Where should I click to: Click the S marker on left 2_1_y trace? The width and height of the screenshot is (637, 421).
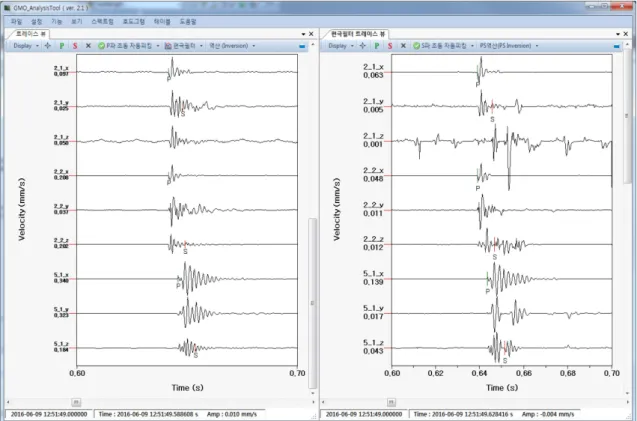(183, 114)
